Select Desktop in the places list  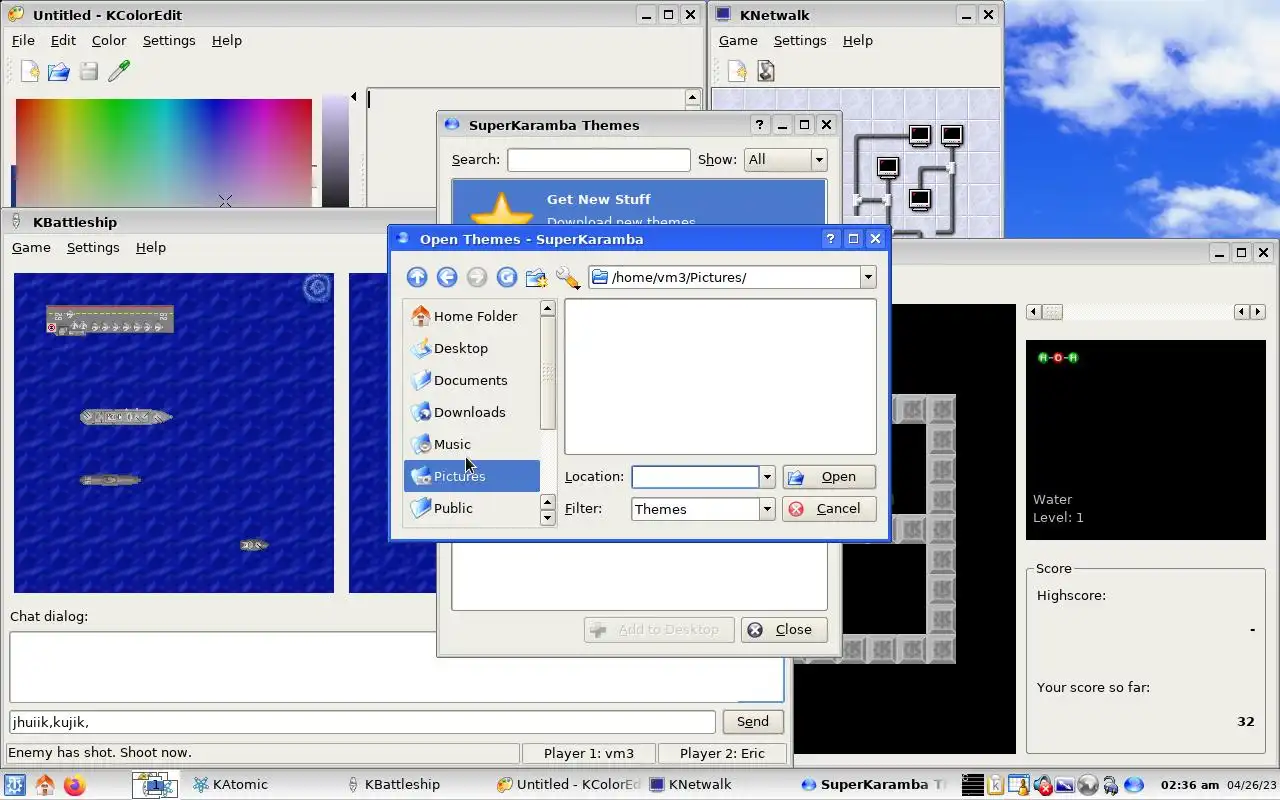click(471, 348)
